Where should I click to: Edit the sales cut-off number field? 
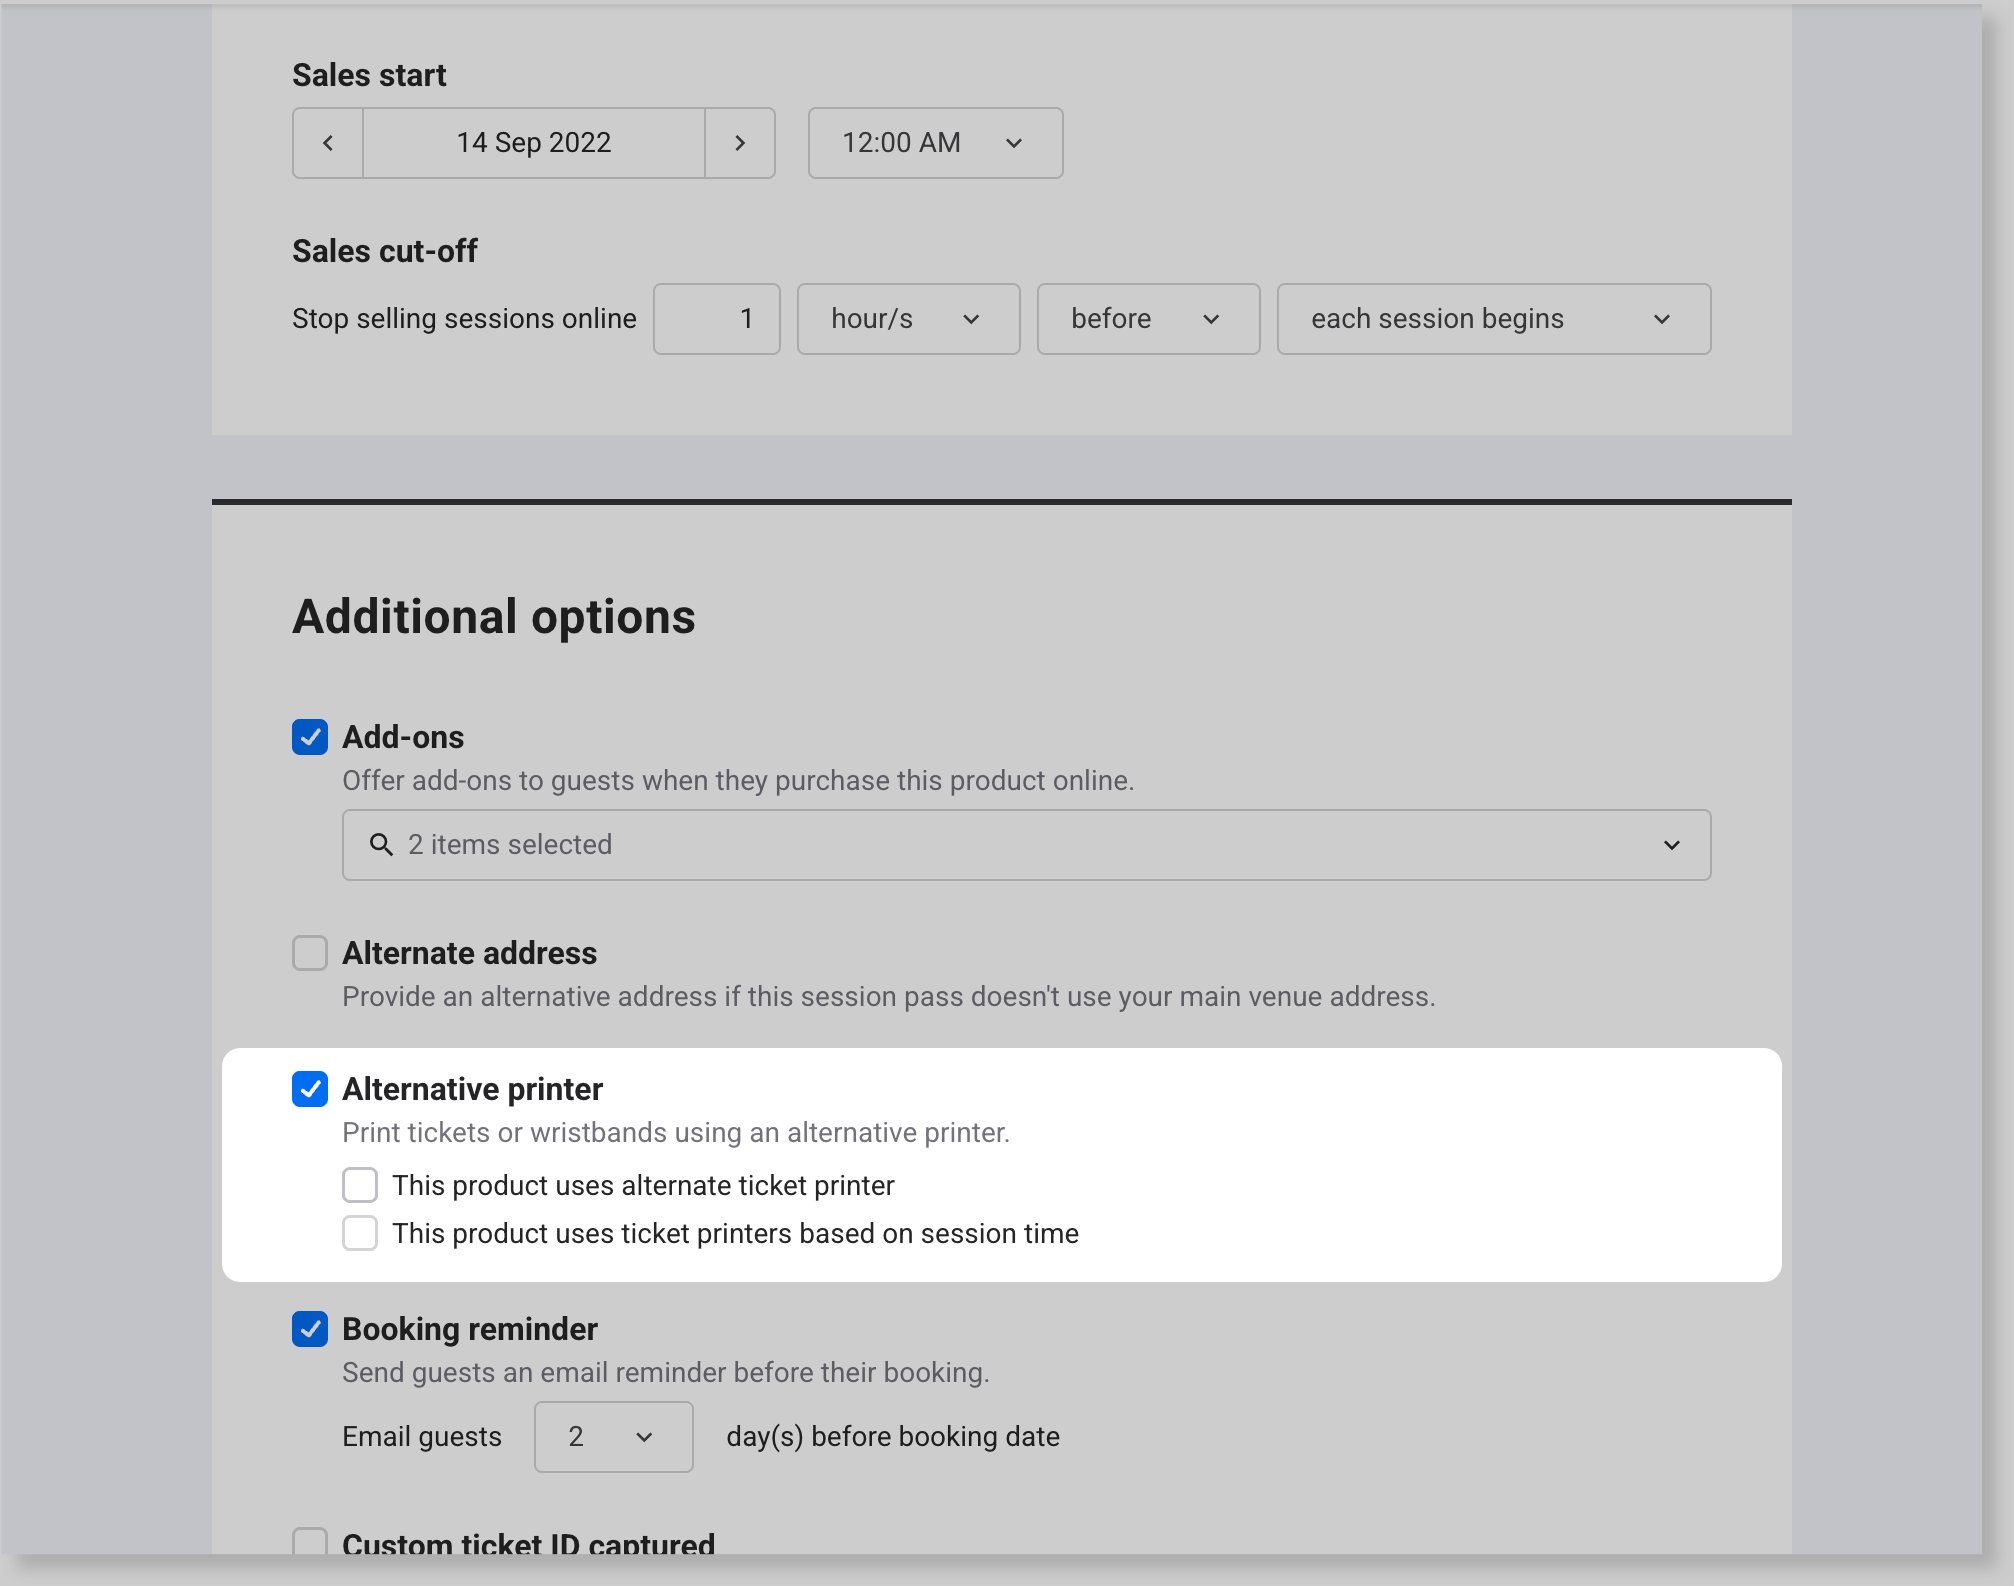[x=717, y=319]
